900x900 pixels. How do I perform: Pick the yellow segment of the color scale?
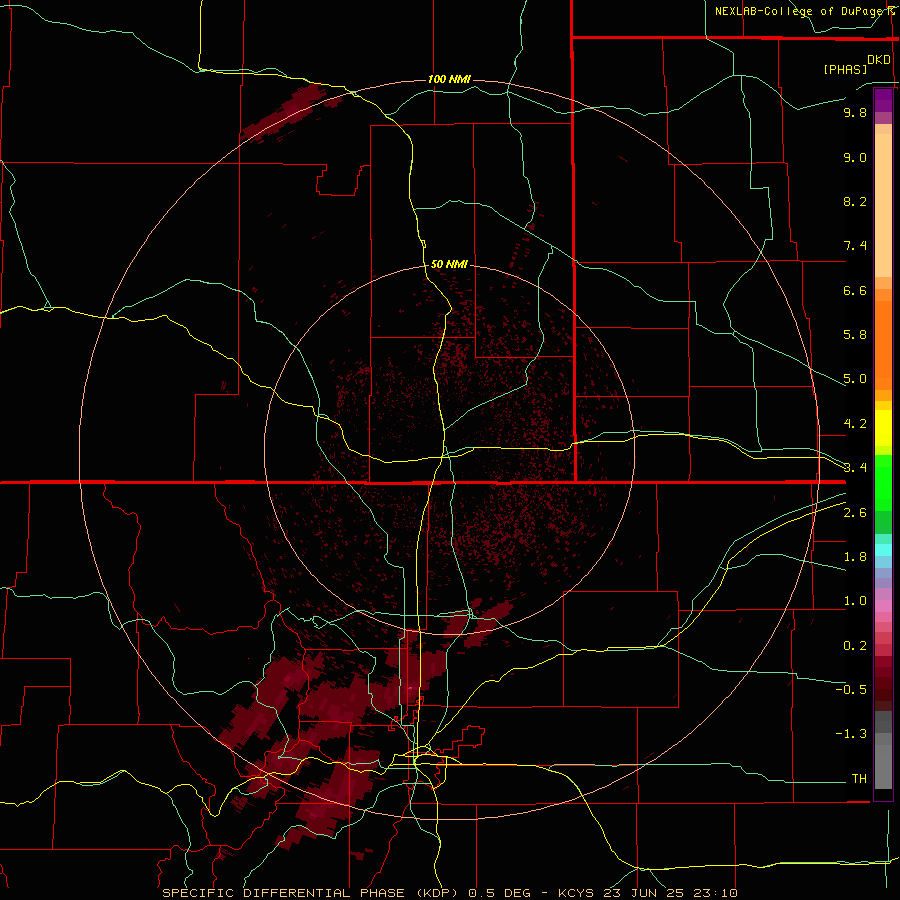point(883,428)
